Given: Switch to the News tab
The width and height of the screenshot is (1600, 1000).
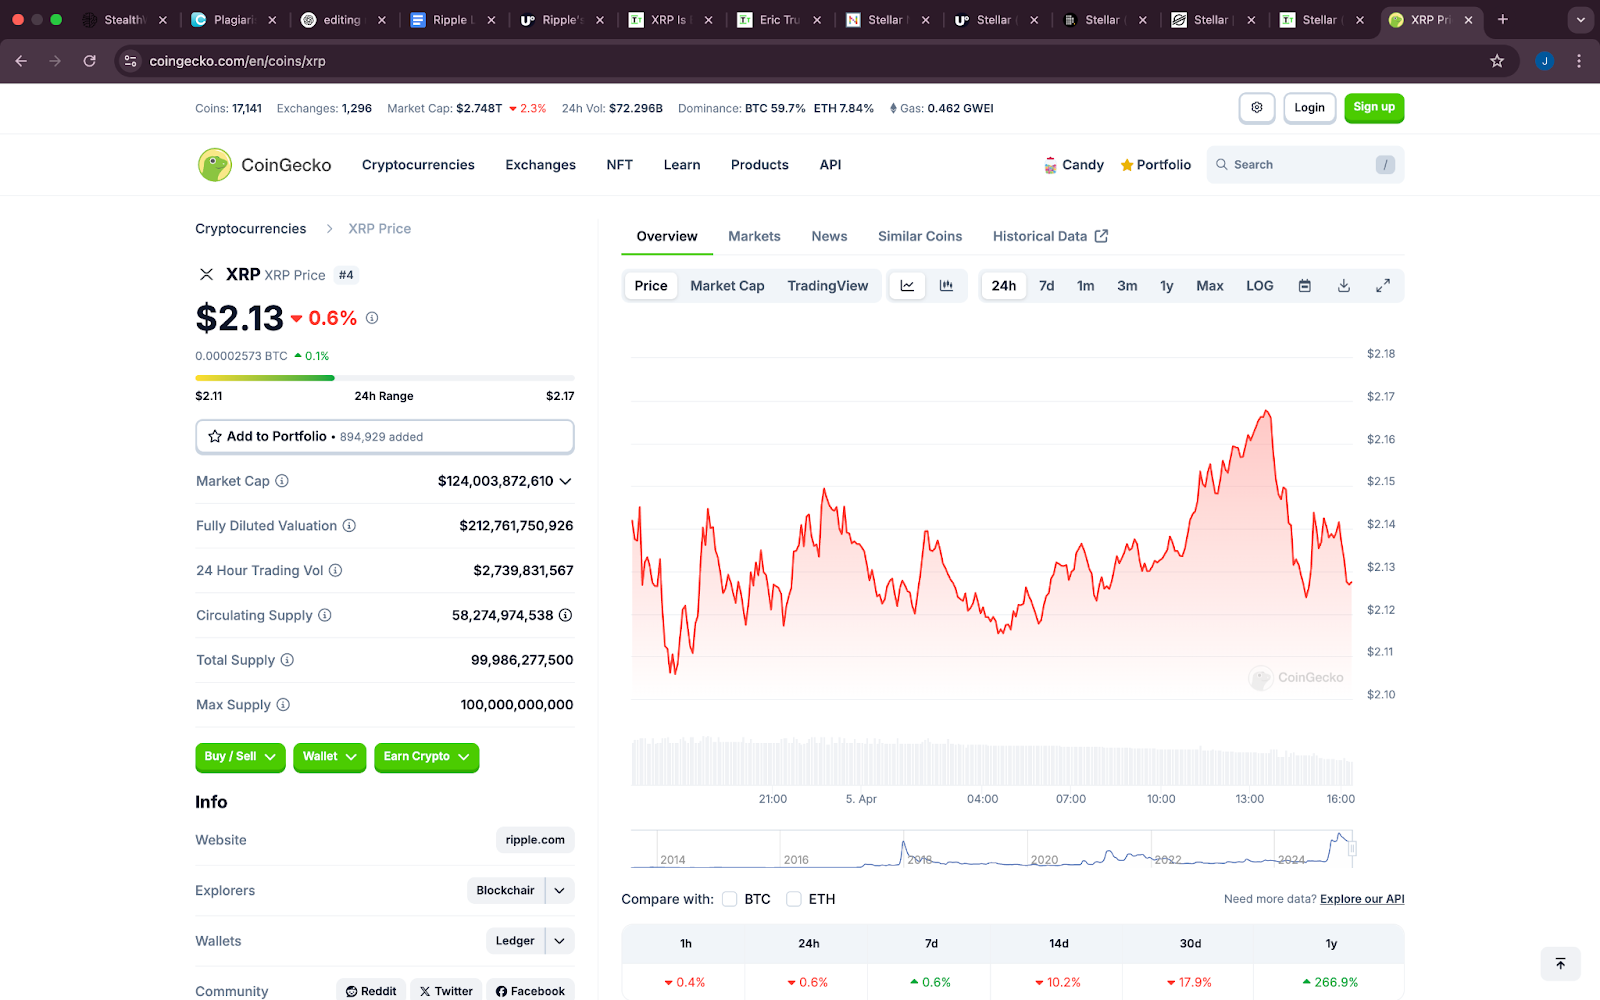Looking at the screenshot, I should click(x=829, y=236).
